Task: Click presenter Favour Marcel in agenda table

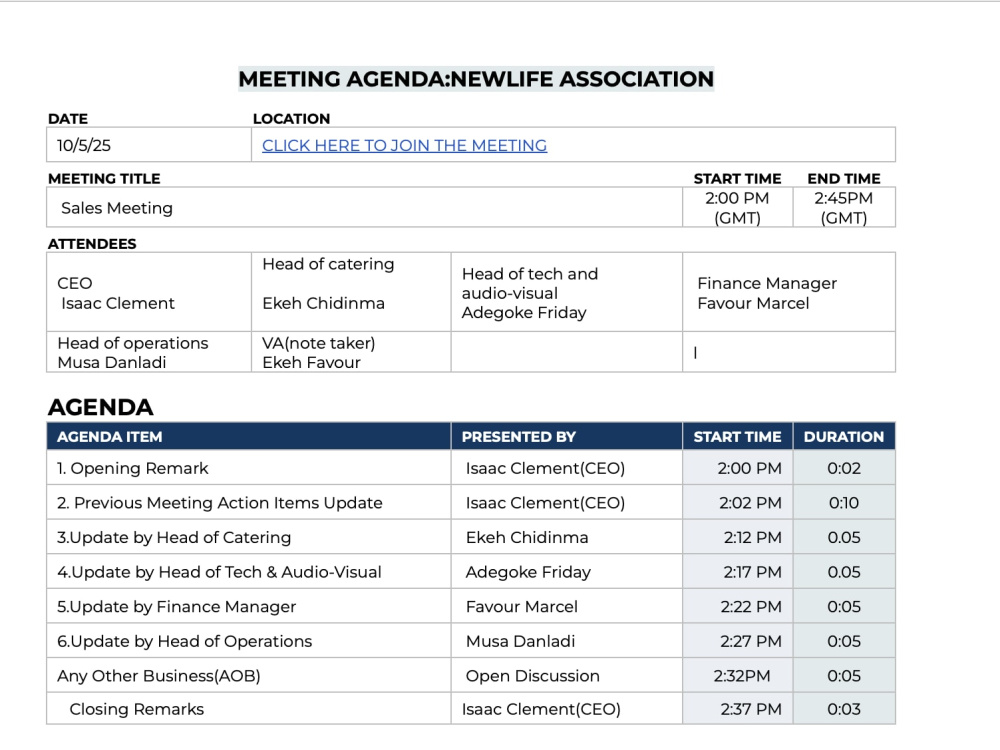Action: tap(566, 606)
